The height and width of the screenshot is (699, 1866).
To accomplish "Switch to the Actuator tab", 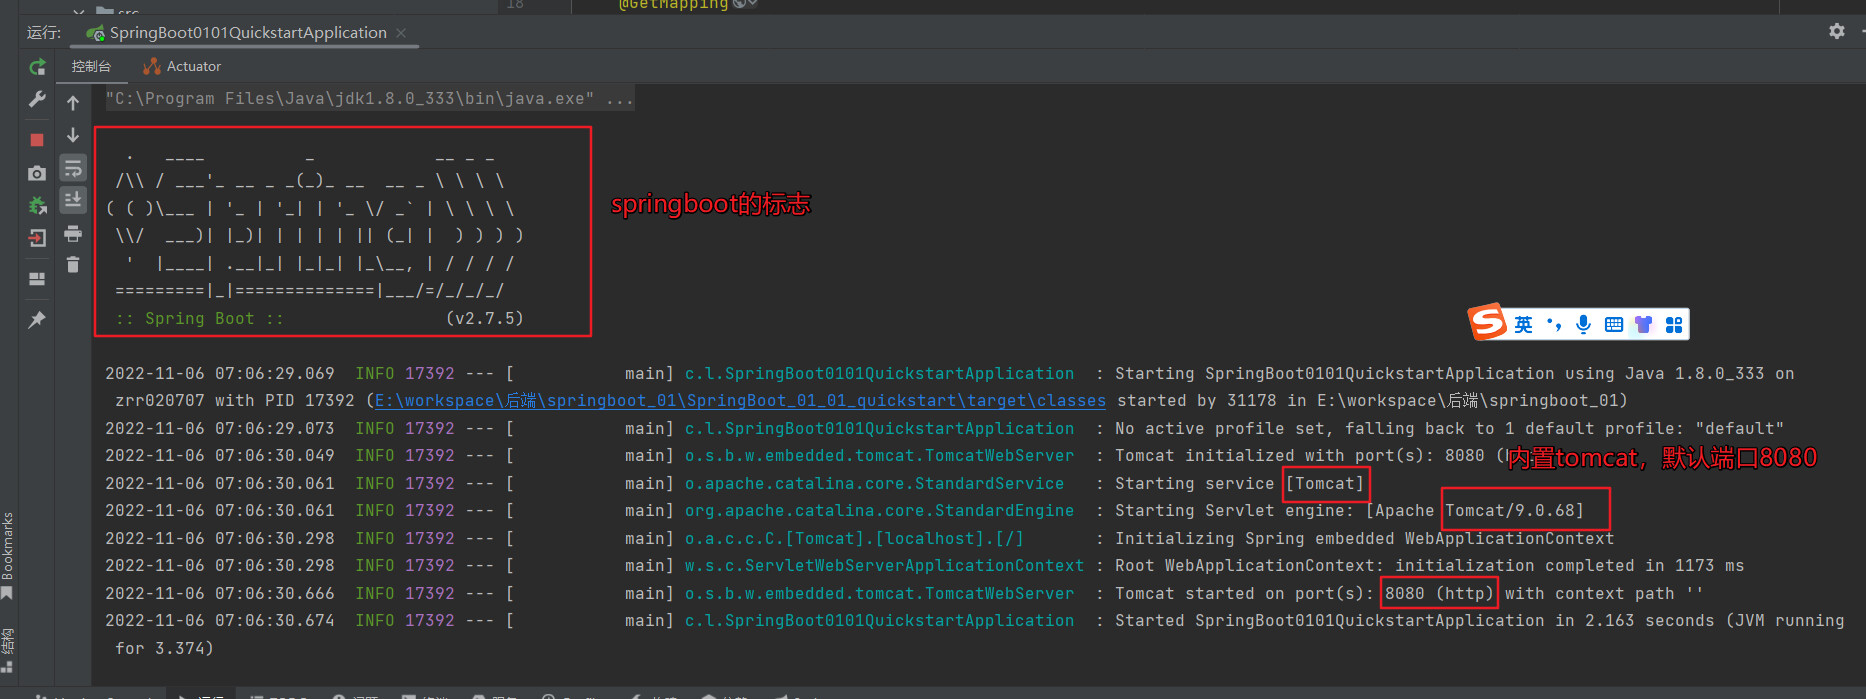I will coord(182,66).
